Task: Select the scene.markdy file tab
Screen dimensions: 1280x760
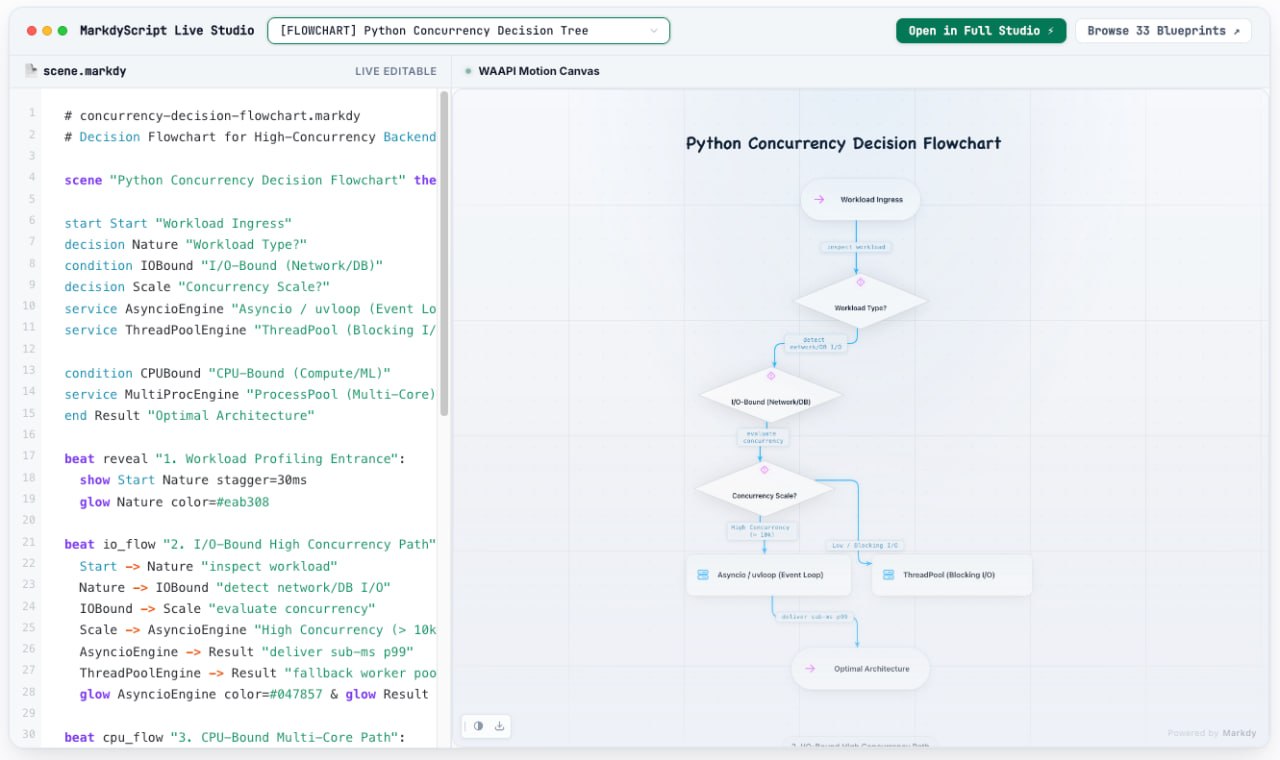Action: [x=76, y=71]
